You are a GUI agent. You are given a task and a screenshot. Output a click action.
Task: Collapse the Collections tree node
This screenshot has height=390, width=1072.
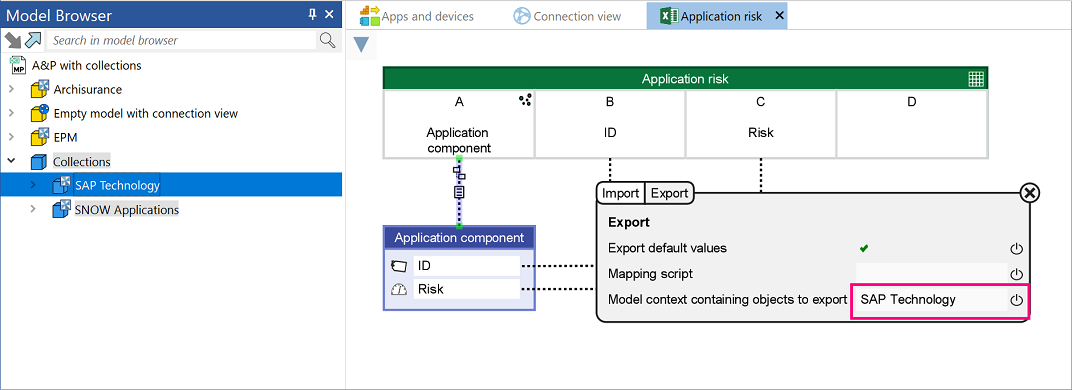coord(11,161)
